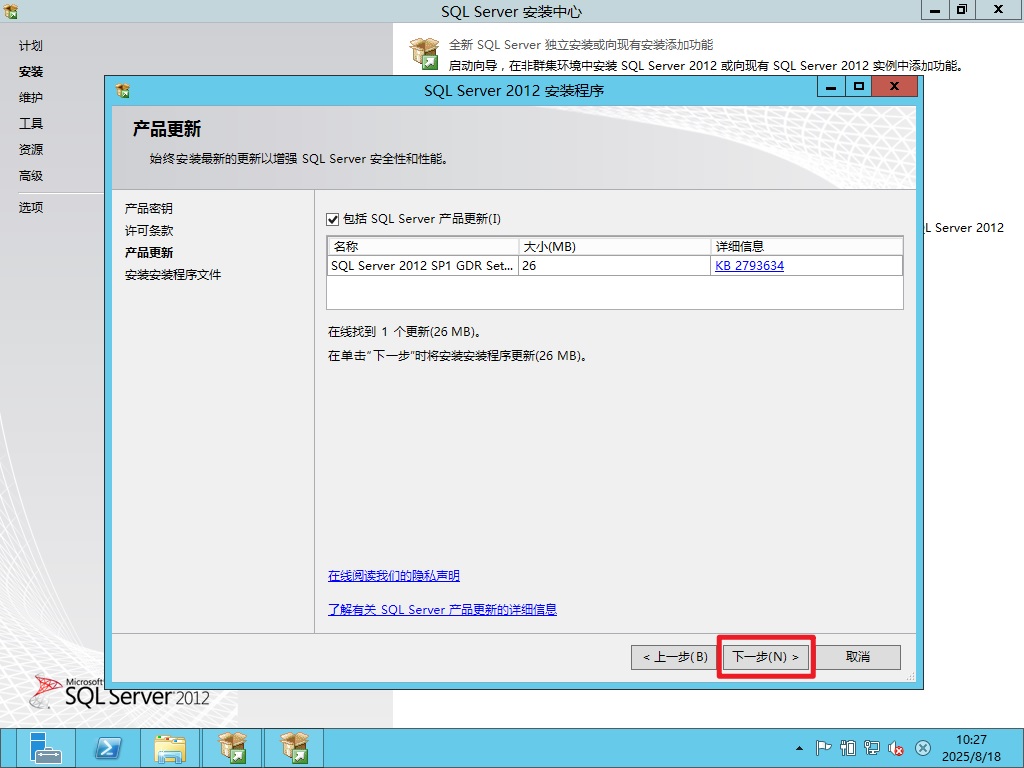Select the 产品密钥 step in the wizard
The image size is (1024, 768).
pos(149,208)
